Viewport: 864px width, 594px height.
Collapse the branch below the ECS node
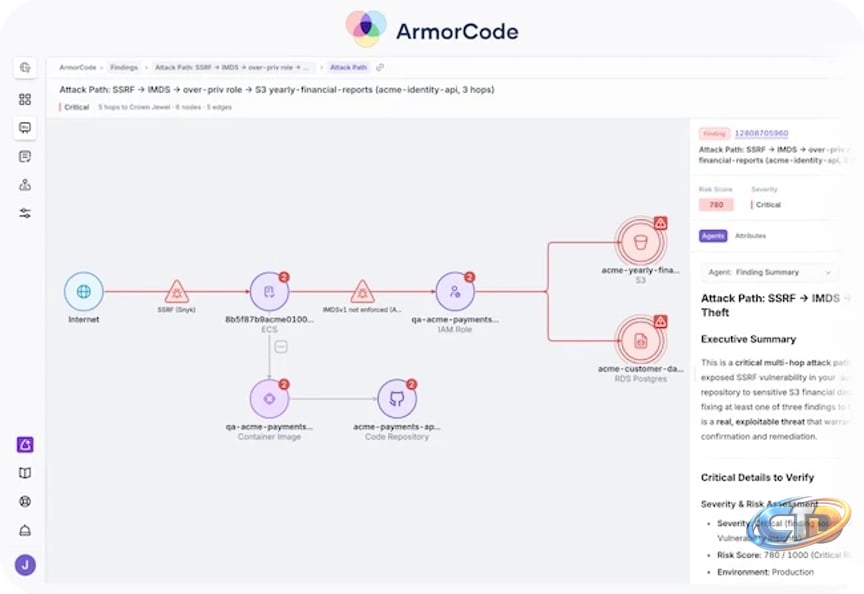(281, 347)
